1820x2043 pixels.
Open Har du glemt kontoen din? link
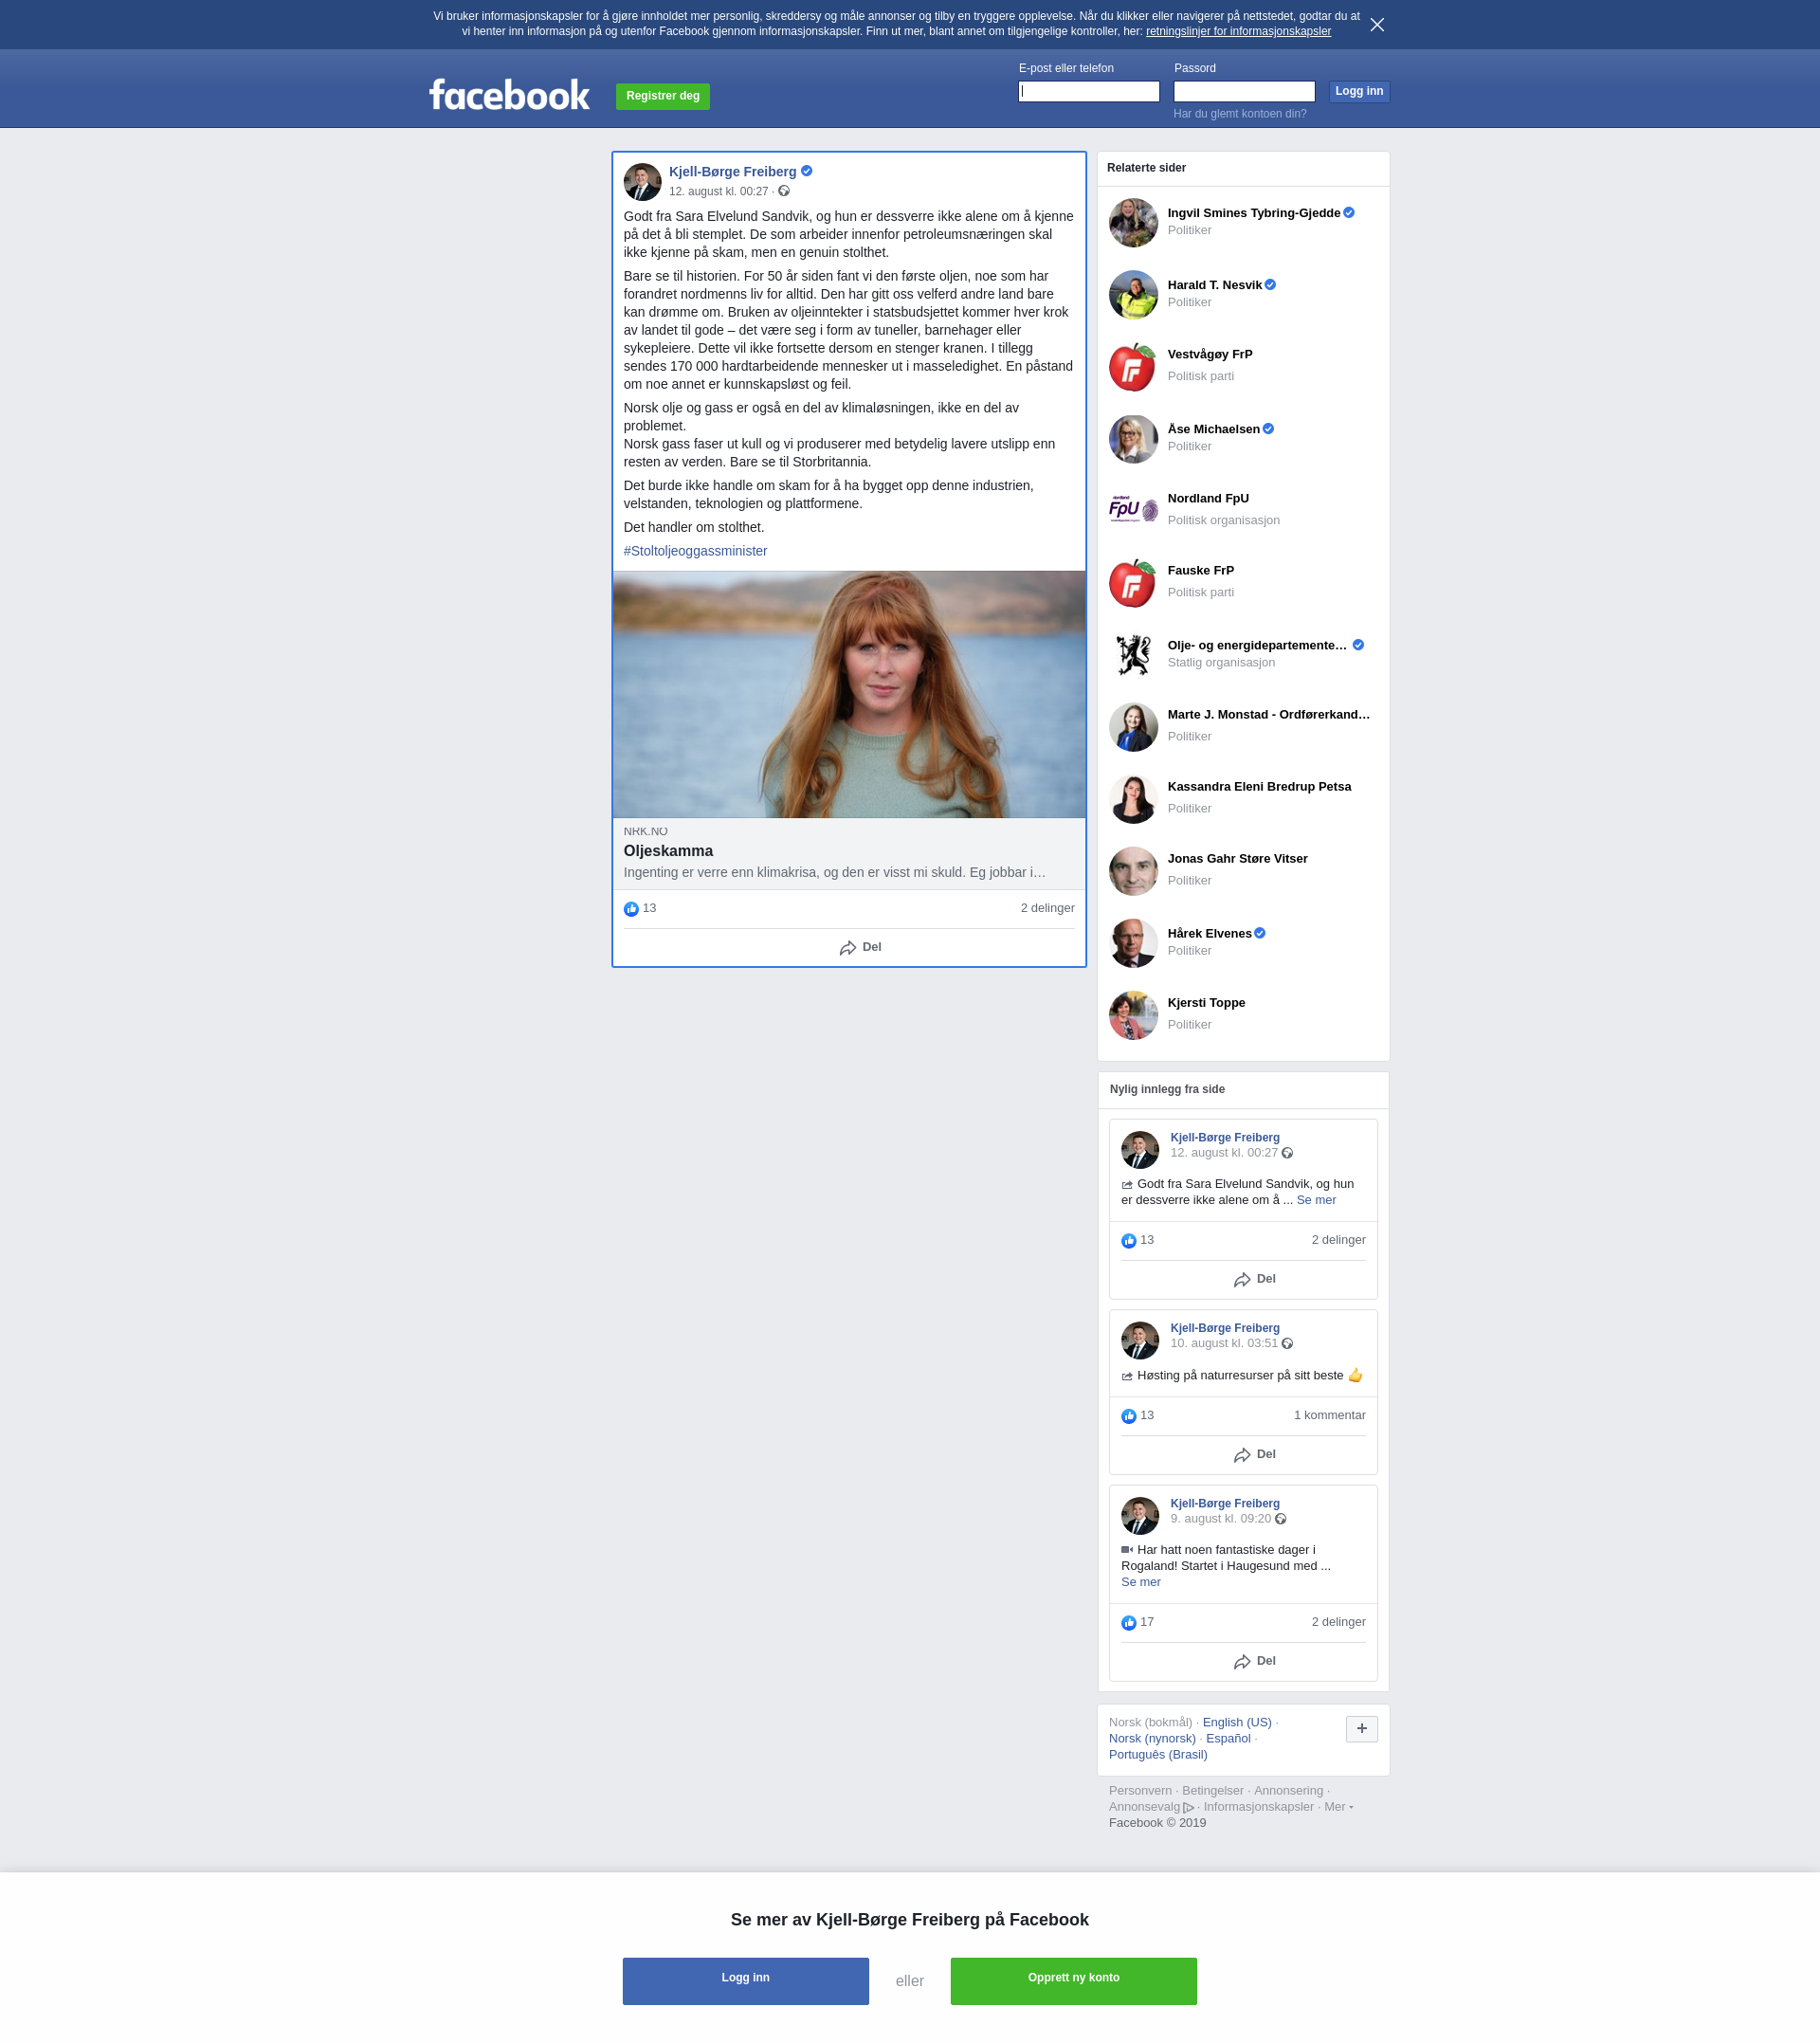coord(1239,114)
